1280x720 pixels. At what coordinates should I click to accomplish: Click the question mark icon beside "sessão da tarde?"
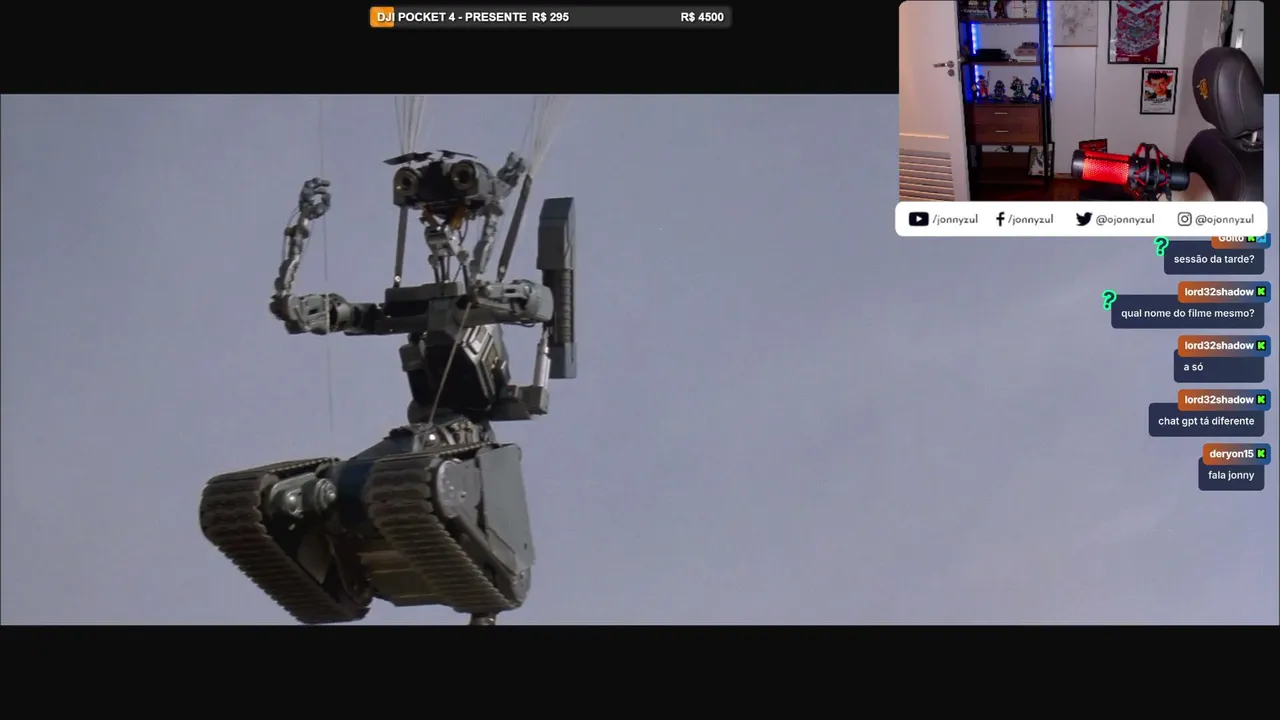click(x=1161, y=246)
